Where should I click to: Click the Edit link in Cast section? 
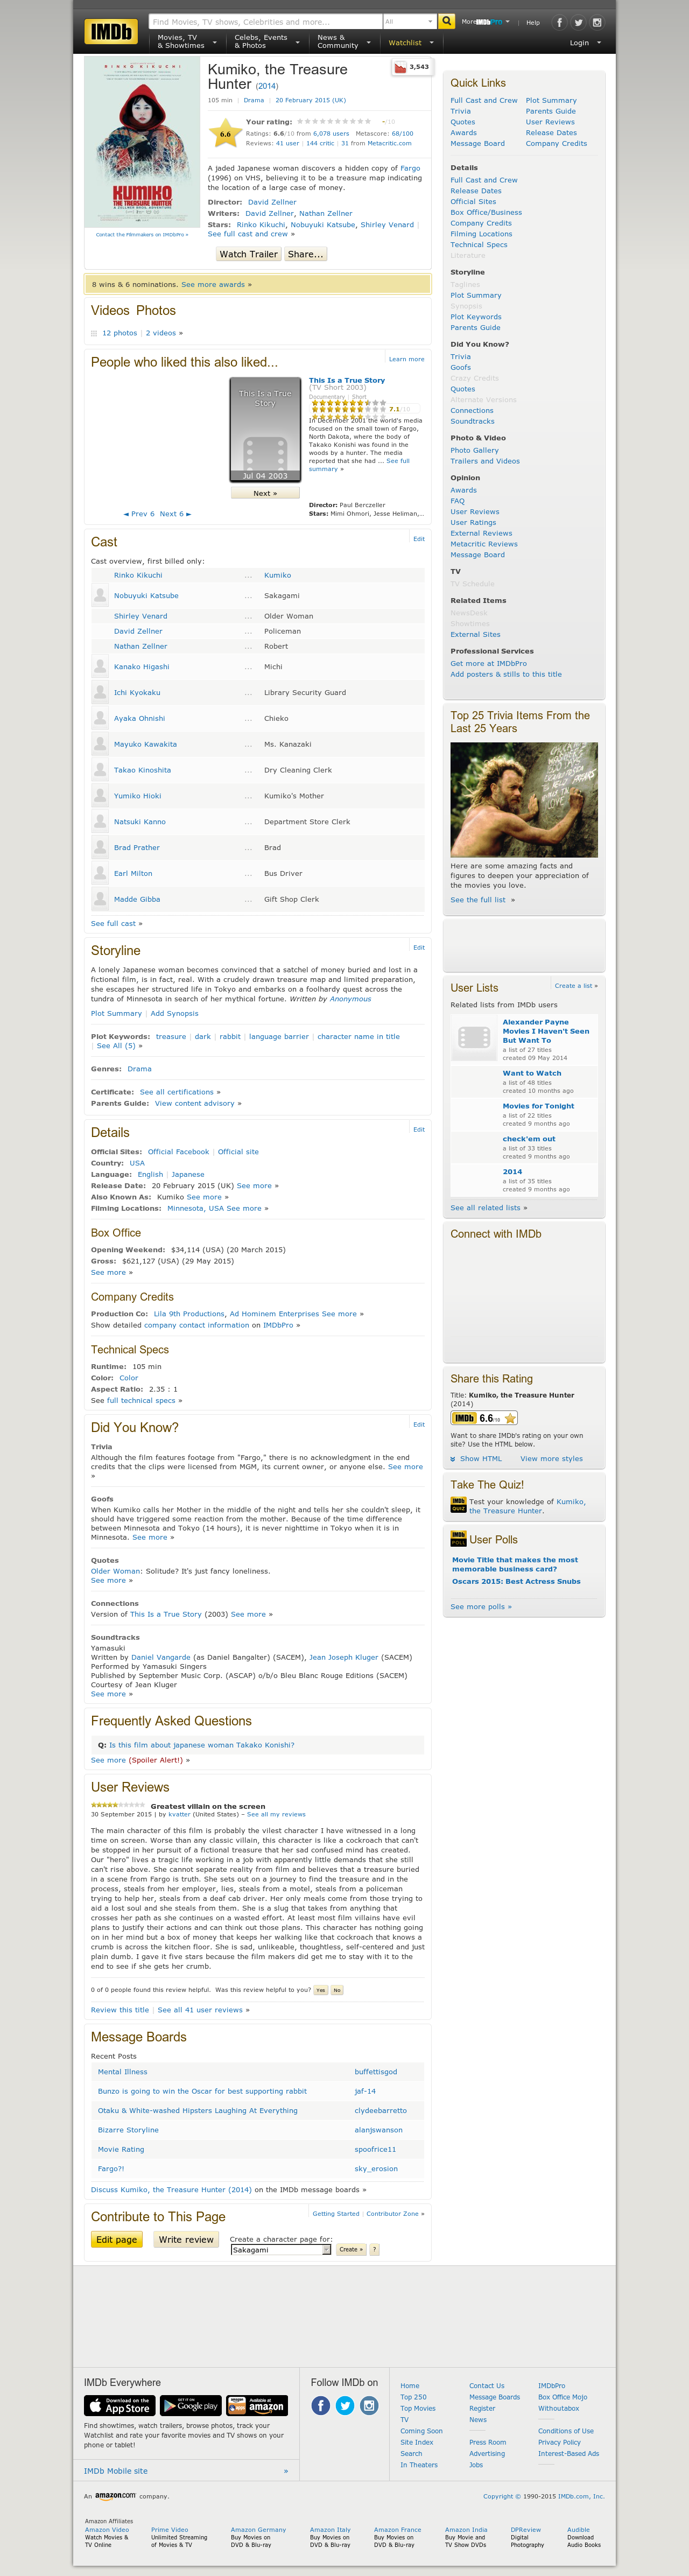pyautogui.click(x=419, y=538)
